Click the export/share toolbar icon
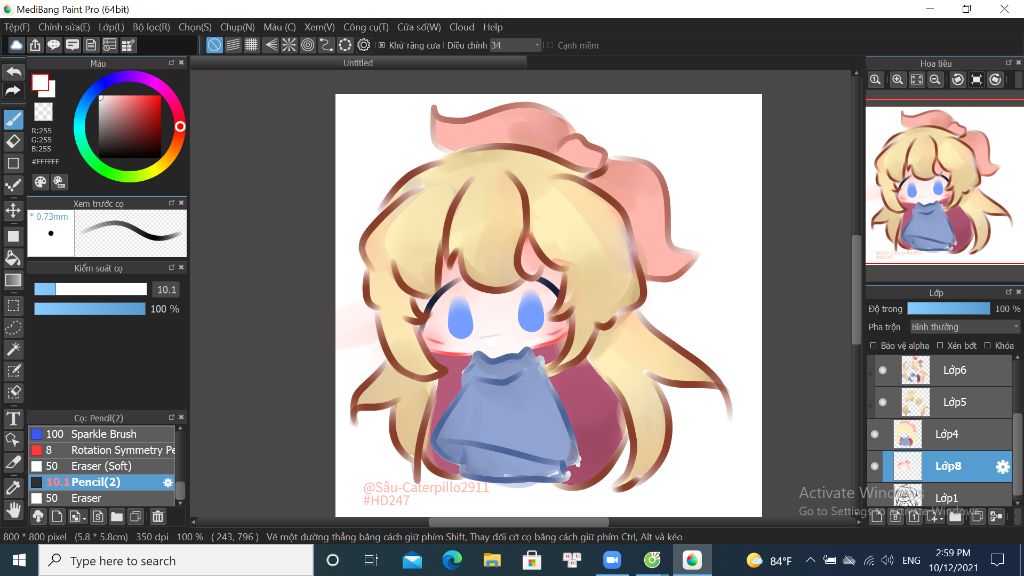 [35, 45]
